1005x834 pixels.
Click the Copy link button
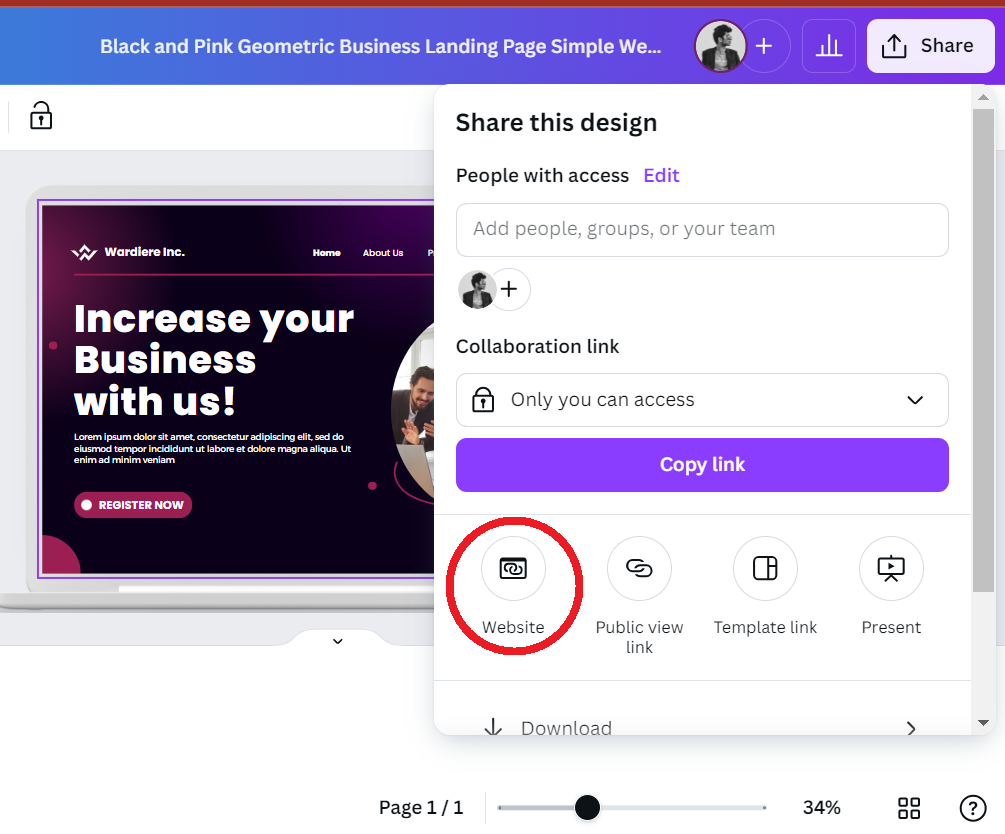click(701, 464)
